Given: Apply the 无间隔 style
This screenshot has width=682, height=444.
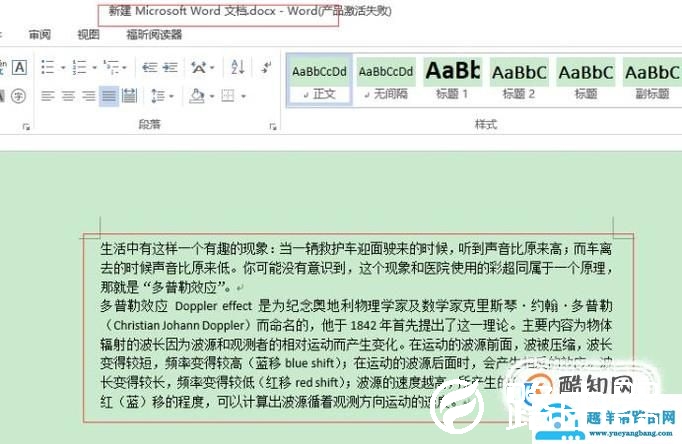Looking at the screenshot, I should tap(385, 80).
